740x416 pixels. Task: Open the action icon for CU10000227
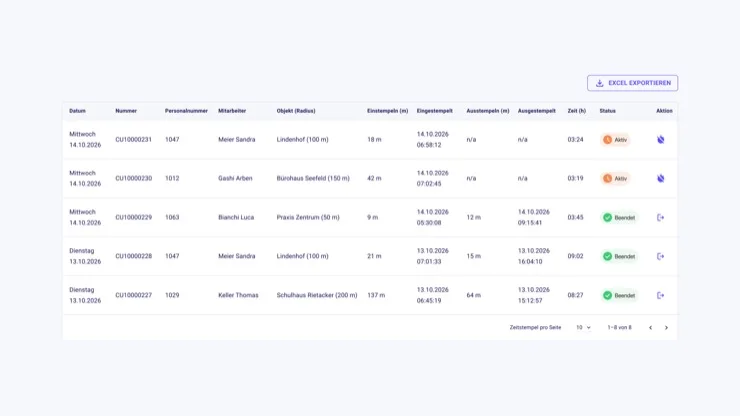(x=661, y=295)
